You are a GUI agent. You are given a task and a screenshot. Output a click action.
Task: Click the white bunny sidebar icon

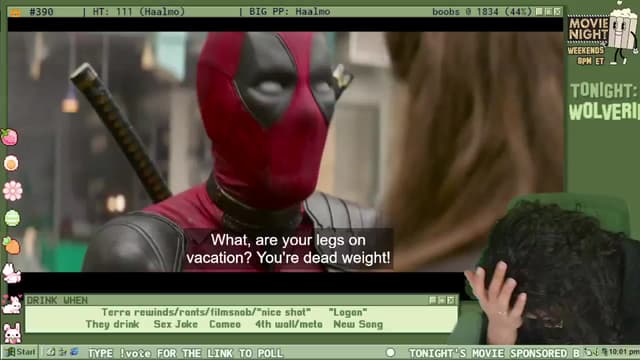click(11, 273)
